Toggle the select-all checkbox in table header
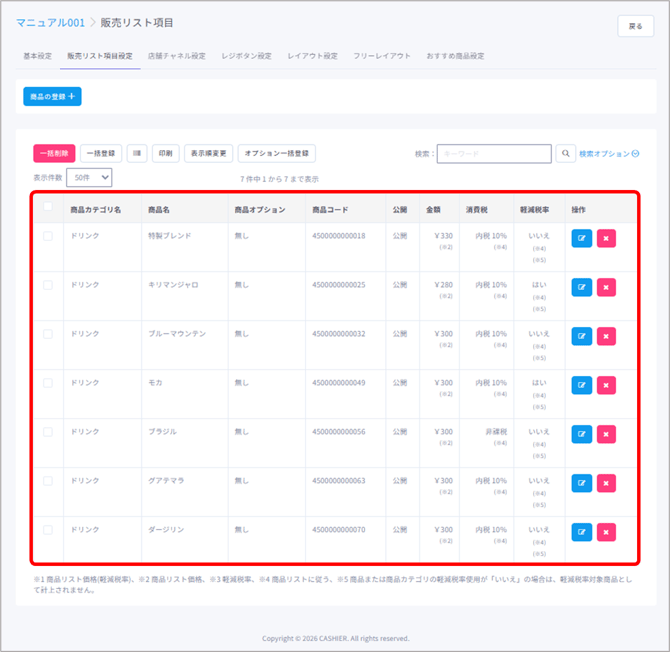 [48, 208]
